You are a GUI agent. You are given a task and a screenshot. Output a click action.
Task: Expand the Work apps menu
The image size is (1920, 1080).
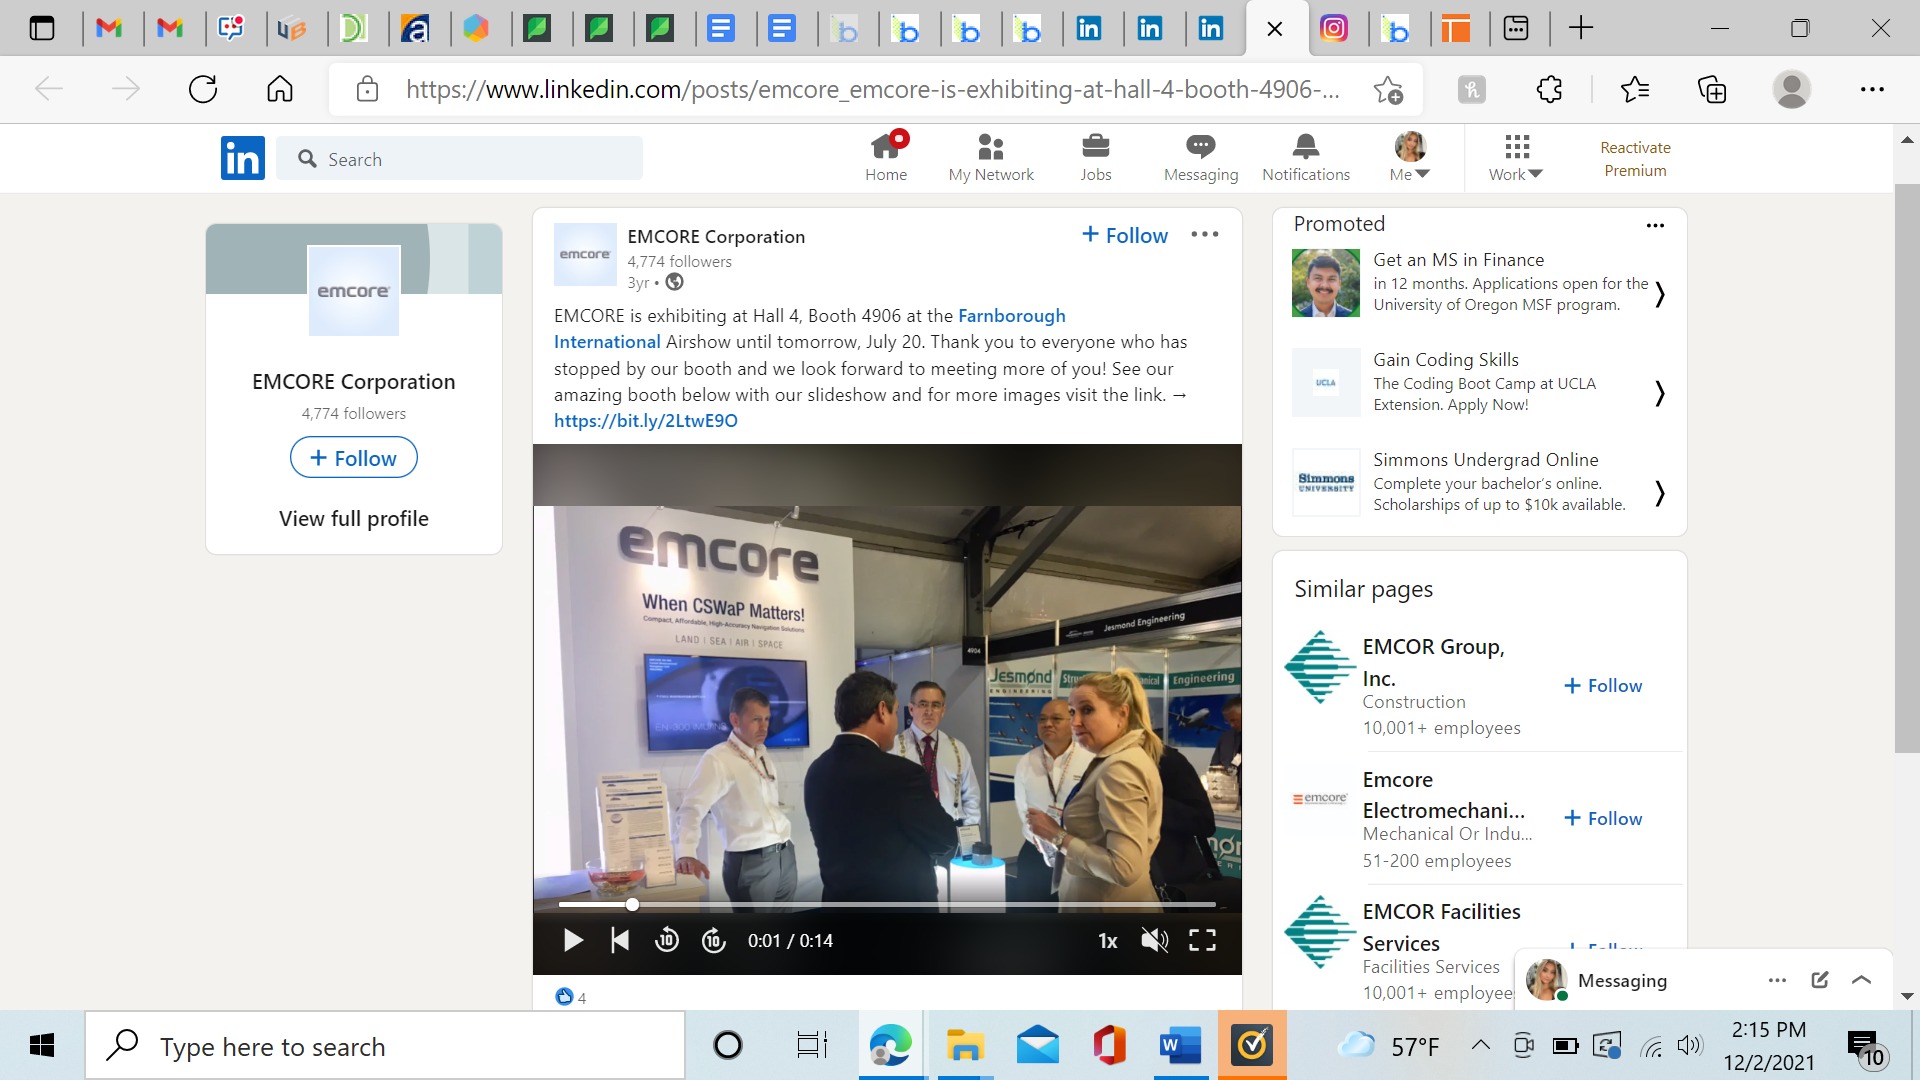1516,158
